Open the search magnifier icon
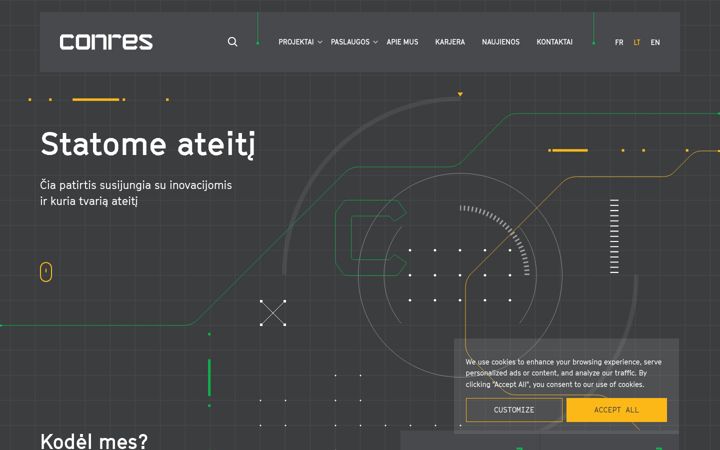The width and height of the screenshot is (720, 450). [x=232, y=42]
